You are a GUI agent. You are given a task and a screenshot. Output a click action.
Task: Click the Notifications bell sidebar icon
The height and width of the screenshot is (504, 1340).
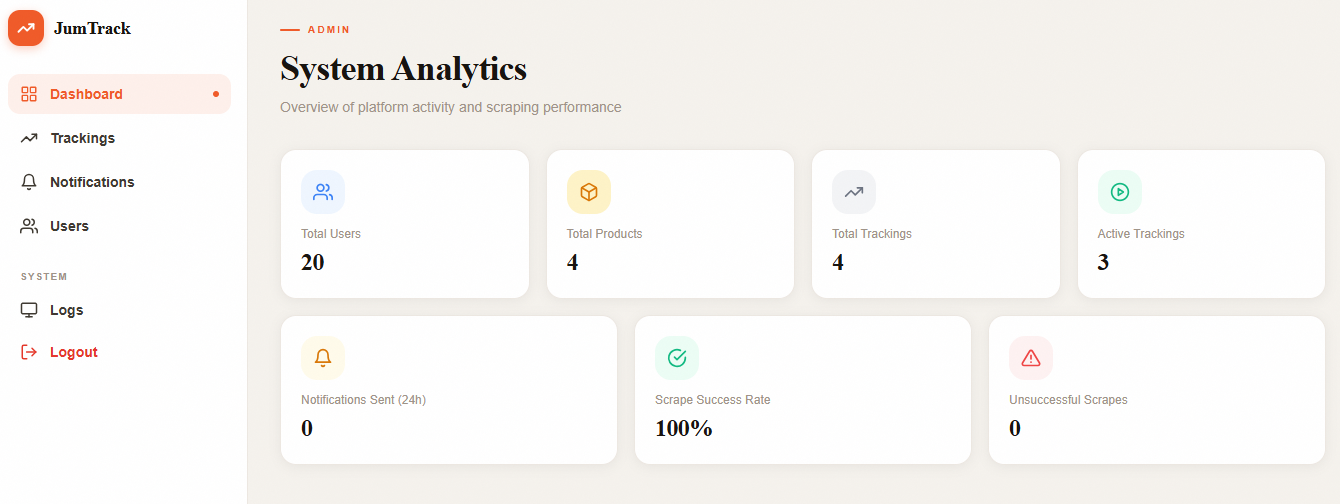(x=29, y=182)
